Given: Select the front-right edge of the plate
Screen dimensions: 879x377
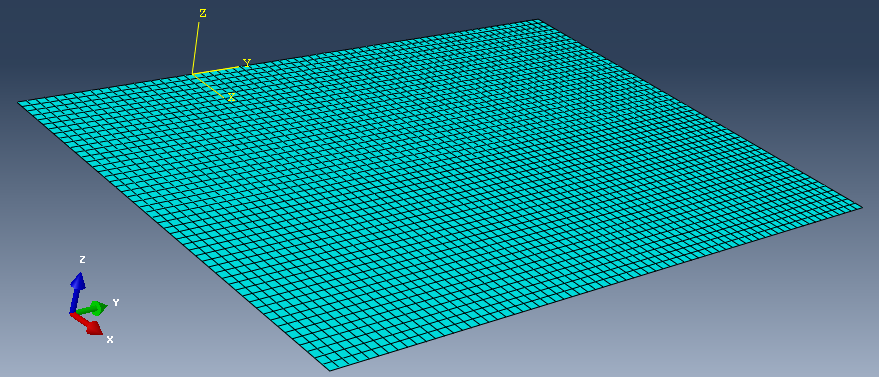Looking at the screenshot, I should (x=595, y=289).
